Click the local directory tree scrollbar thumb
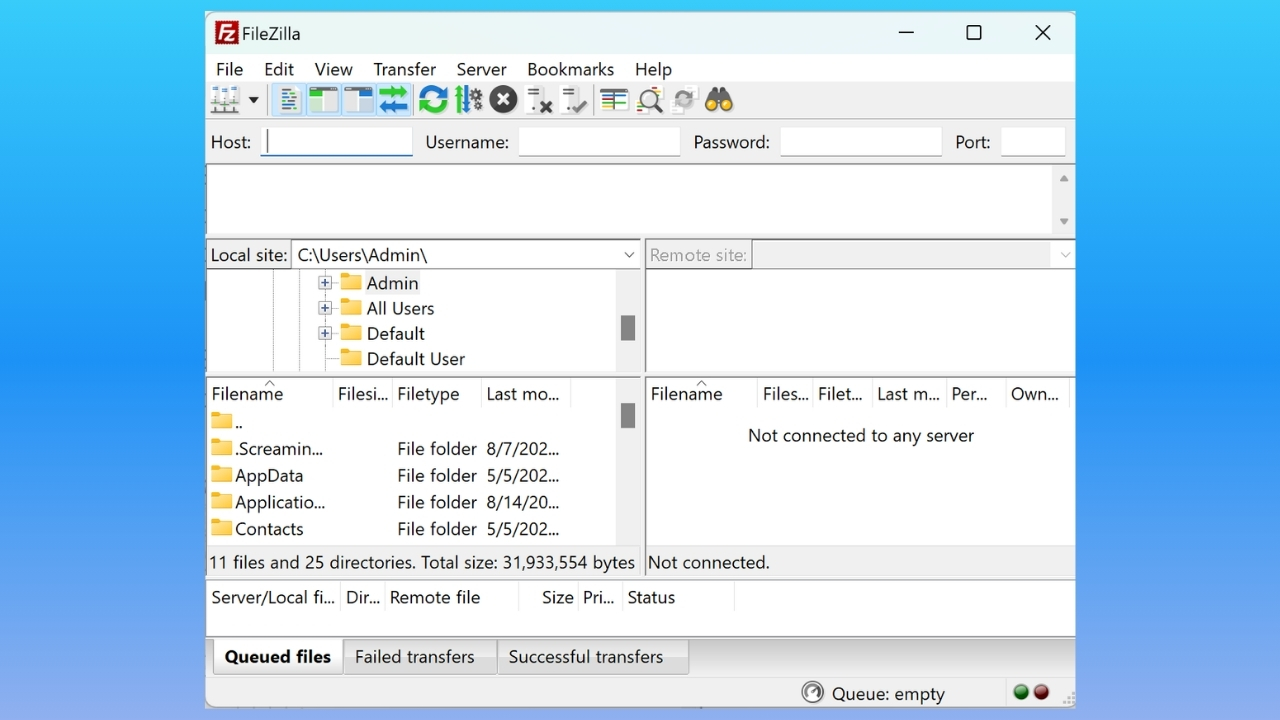 pos(628,328)
